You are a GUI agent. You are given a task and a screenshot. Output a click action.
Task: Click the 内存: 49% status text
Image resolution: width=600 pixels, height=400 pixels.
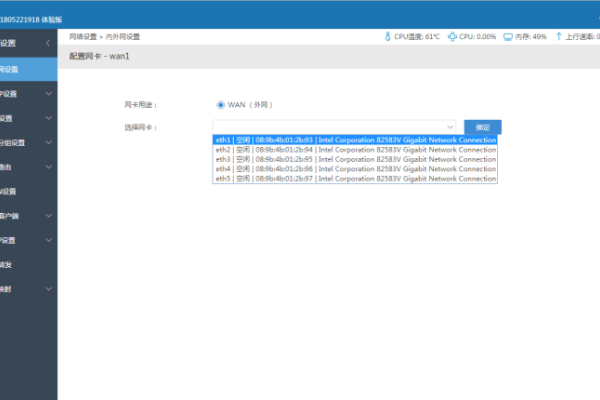click(531, 37)
